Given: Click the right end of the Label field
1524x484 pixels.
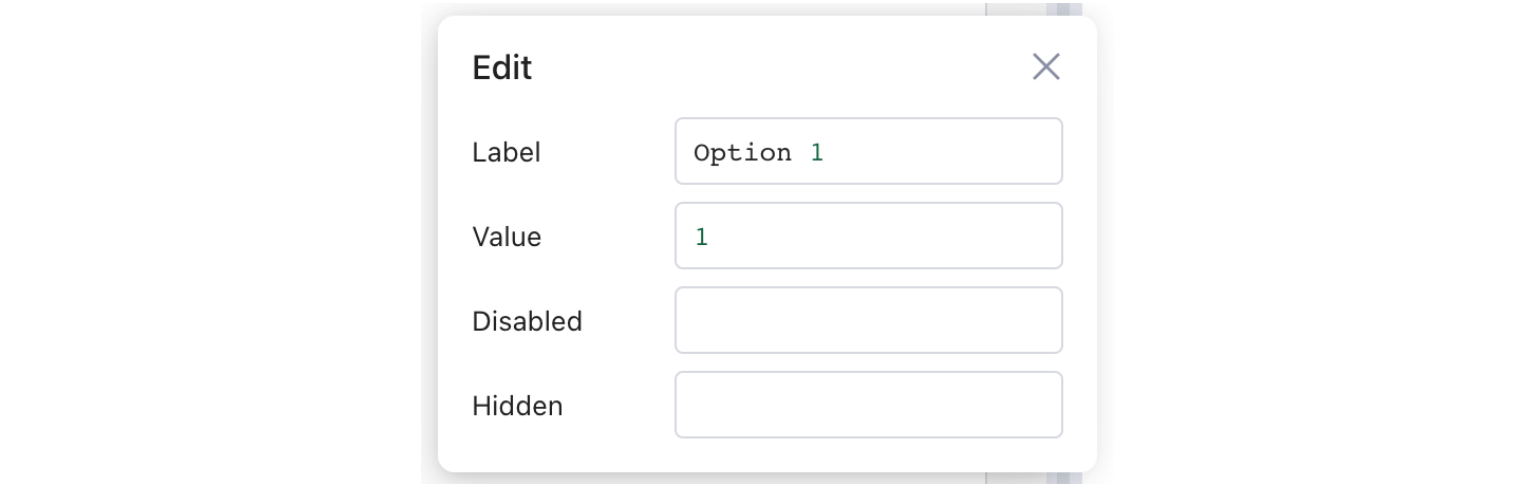Looking at the screenshot, I should (x=1040, y=152).
